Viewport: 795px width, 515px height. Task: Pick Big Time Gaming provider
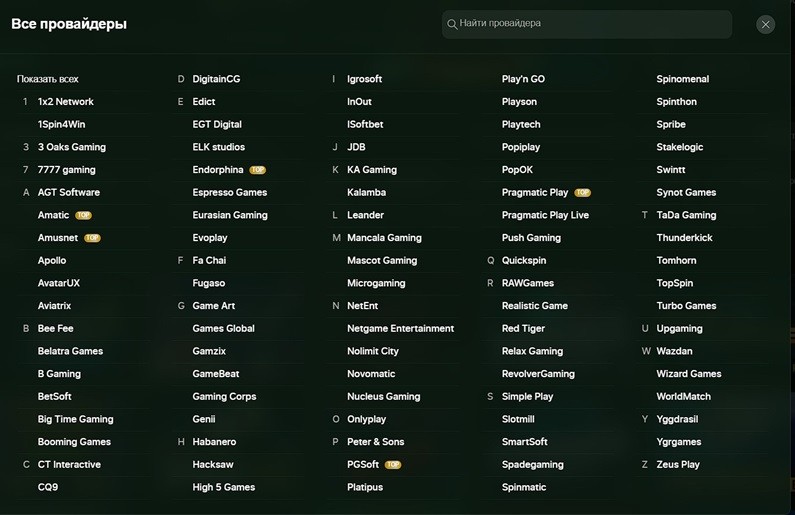[x=75, y=419]
